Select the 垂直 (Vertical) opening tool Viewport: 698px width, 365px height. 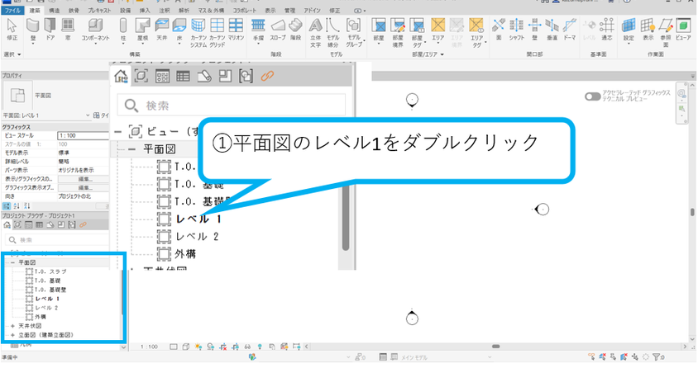(x=552, y=29)
